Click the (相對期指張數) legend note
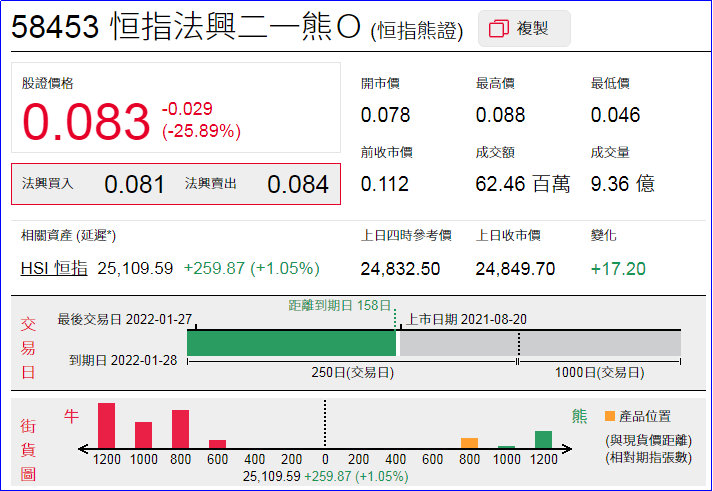The width and height of the screenshot is (713, 491). pos(648,457)
